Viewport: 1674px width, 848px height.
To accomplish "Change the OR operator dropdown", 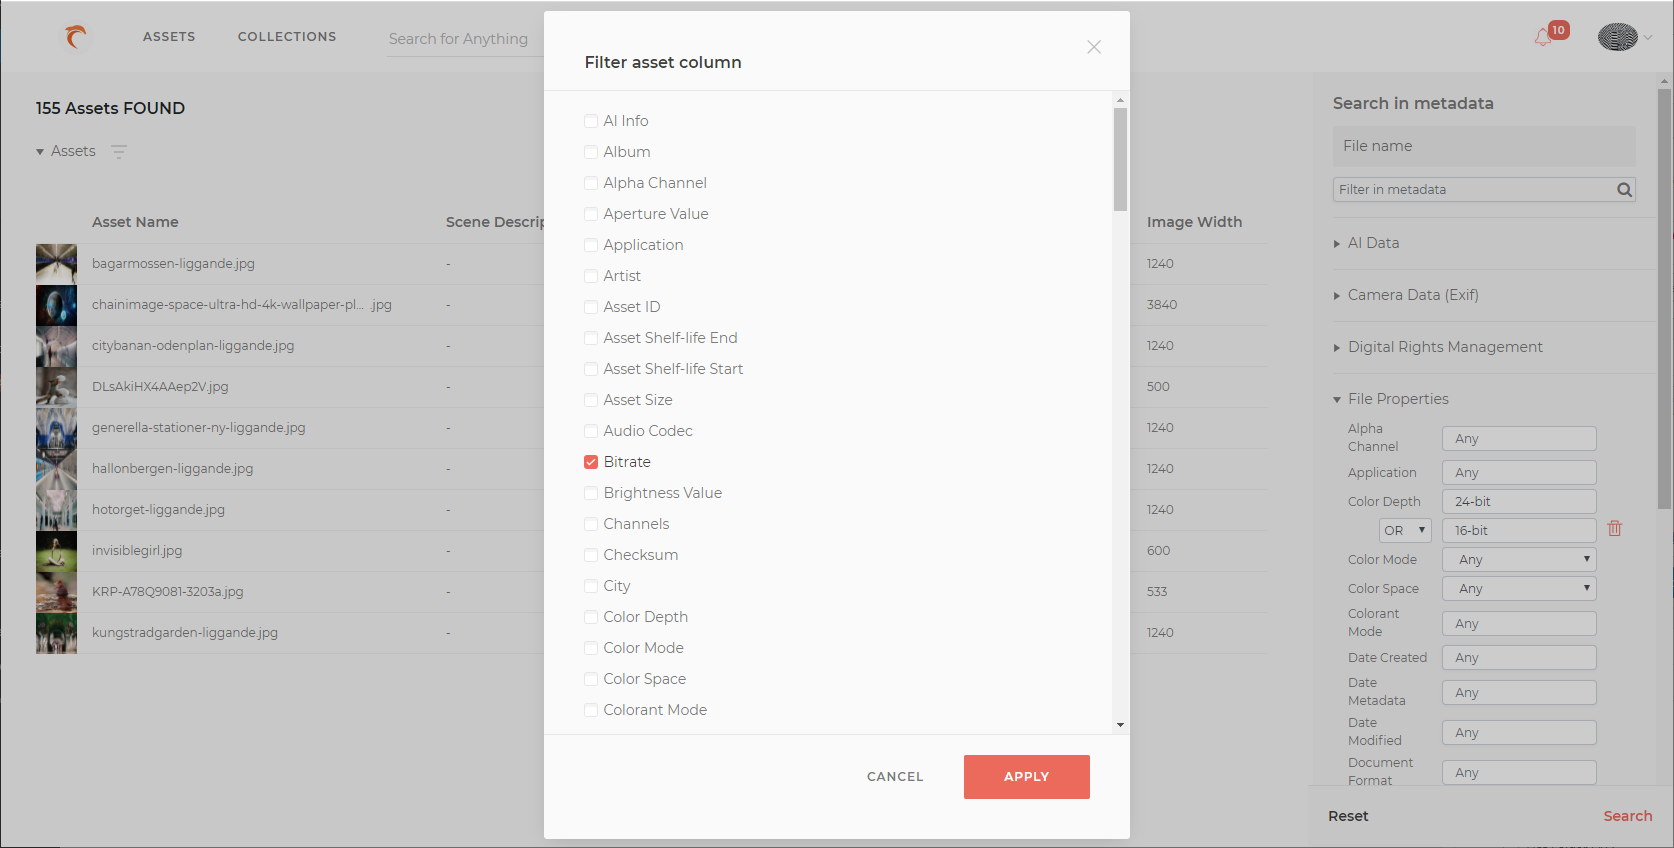I will (1405, 531).
